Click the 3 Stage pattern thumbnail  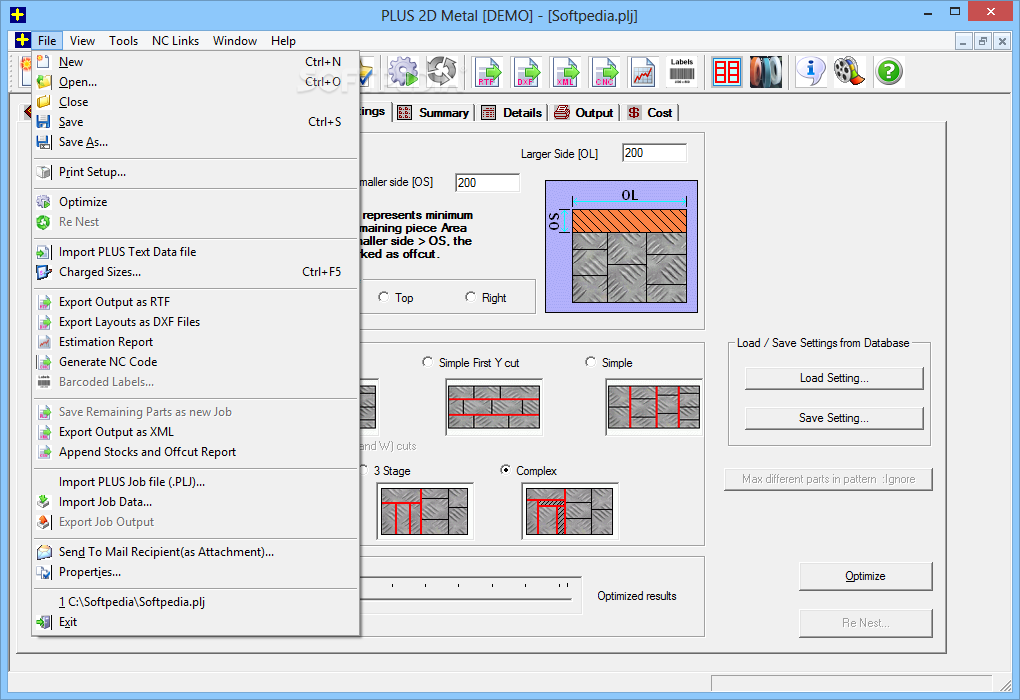[425, 511]
